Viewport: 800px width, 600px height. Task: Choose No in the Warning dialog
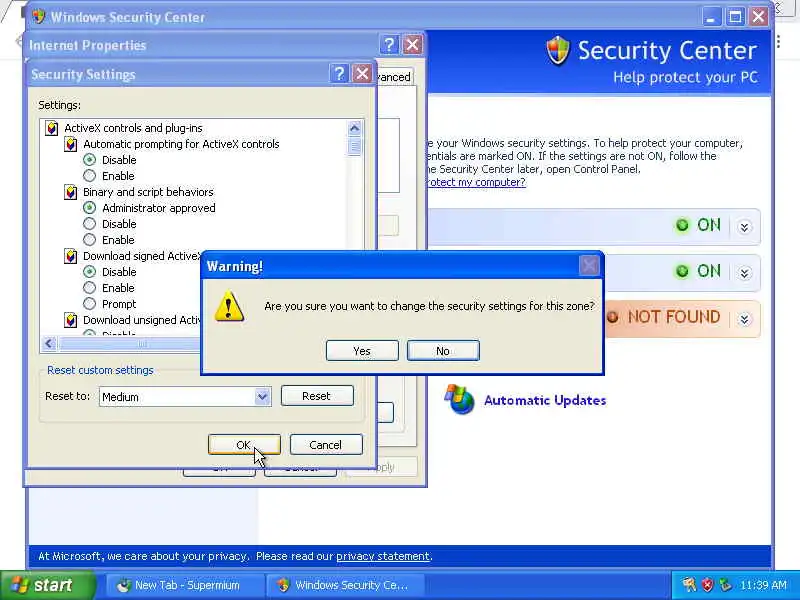click(x=443, y=351)
